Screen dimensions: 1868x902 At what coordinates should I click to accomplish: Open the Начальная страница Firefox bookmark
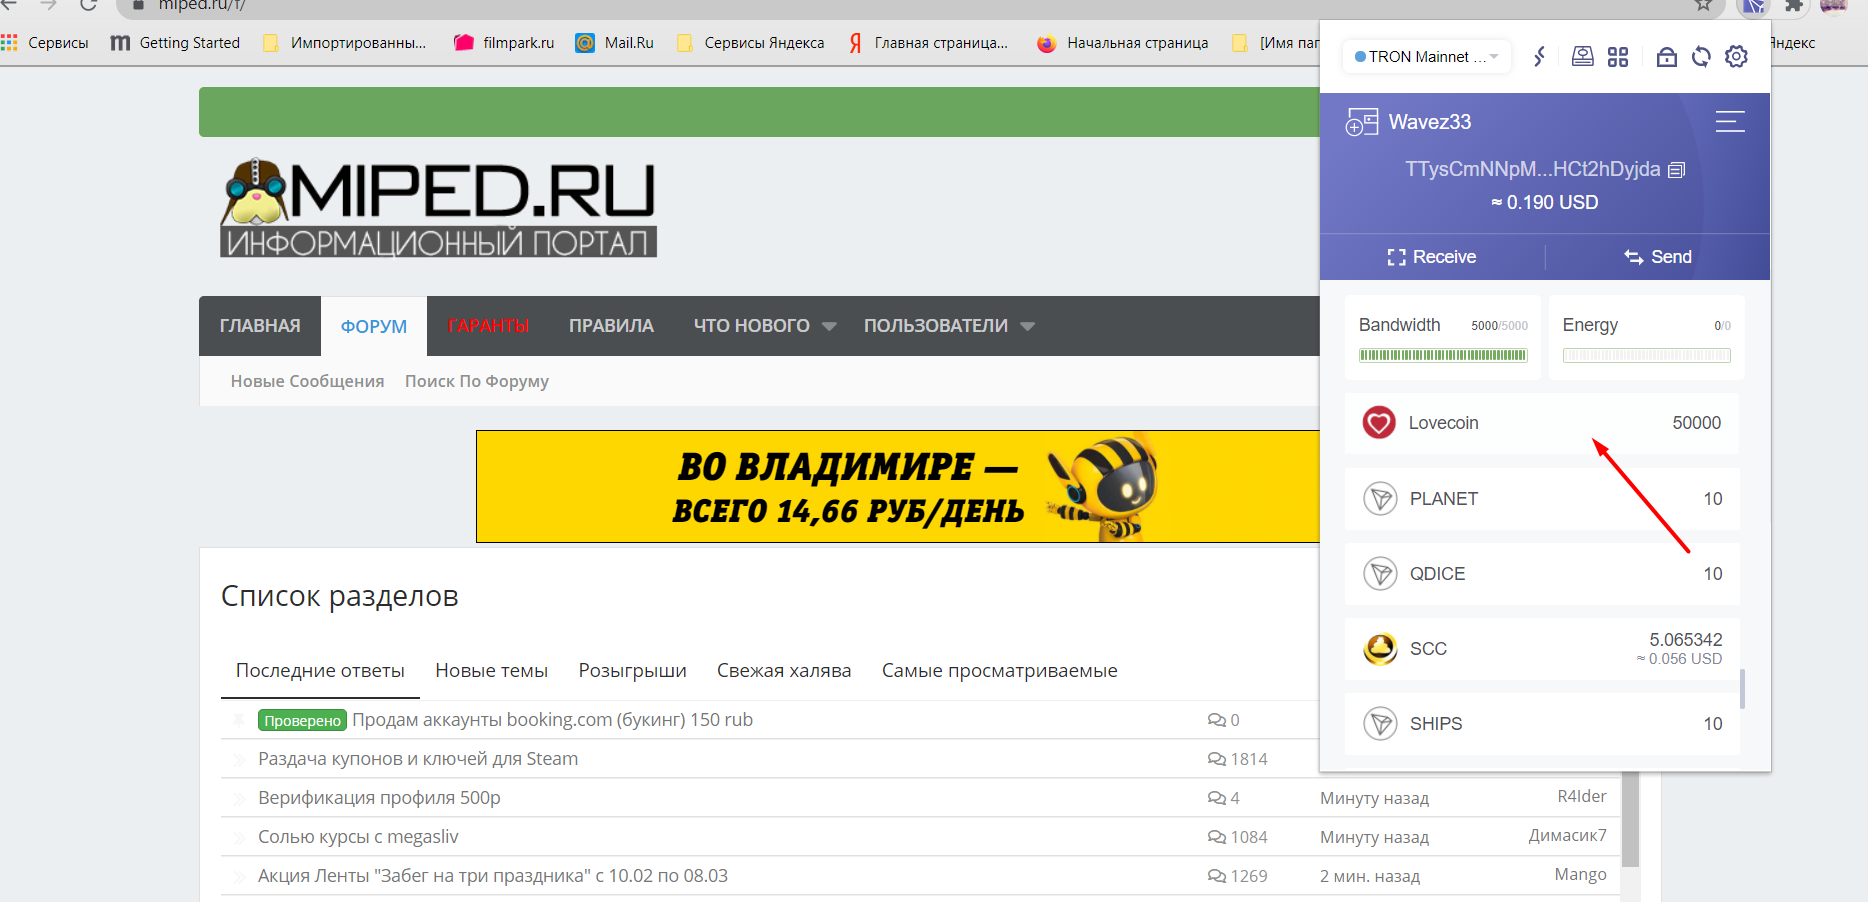(1123, 43)
